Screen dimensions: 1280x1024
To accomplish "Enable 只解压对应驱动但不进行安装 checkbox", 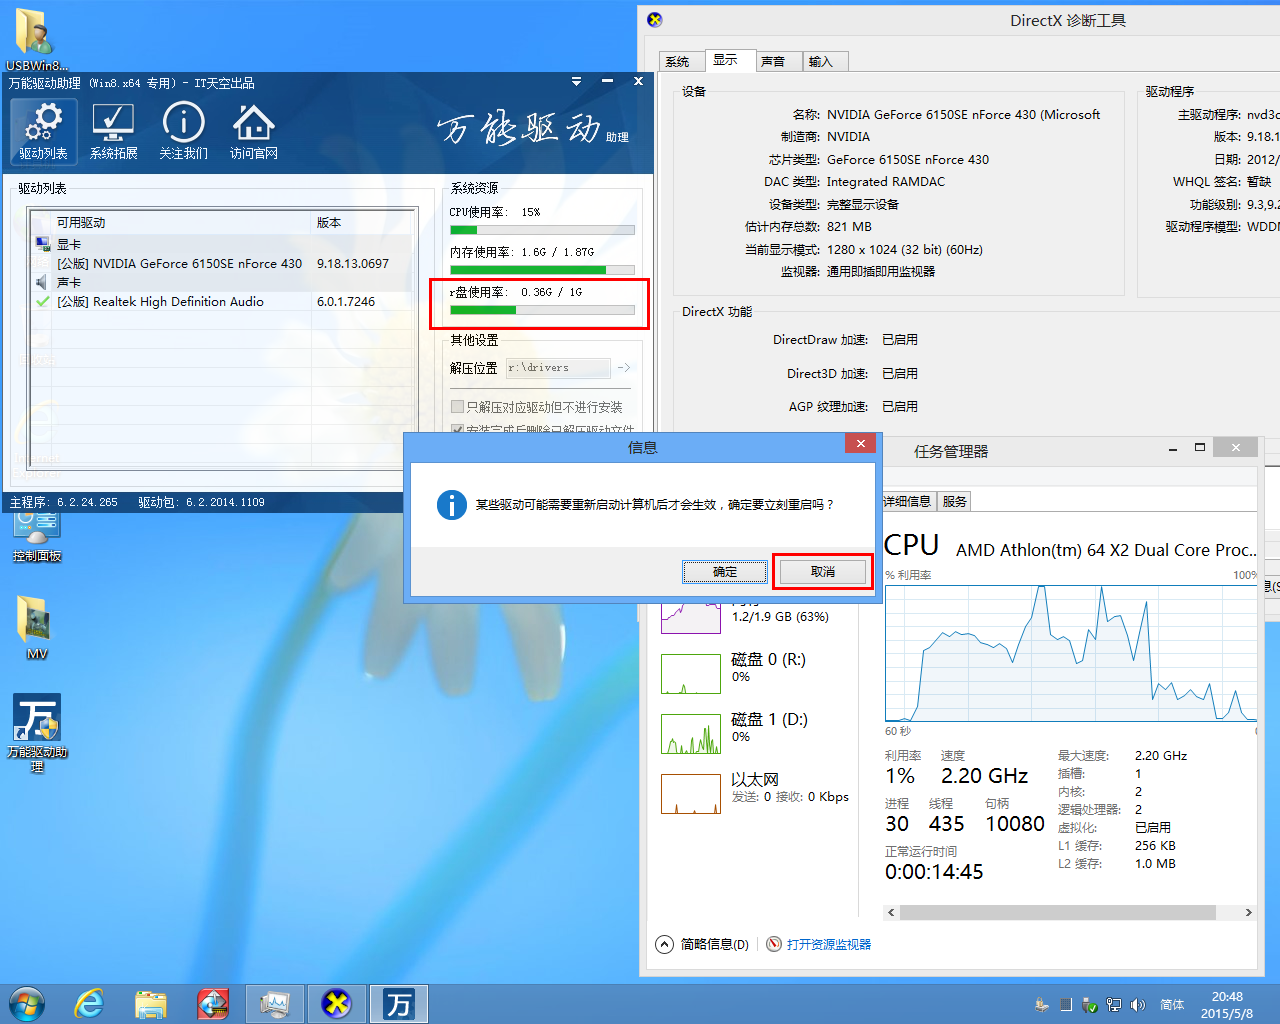I will pos(457,407).
